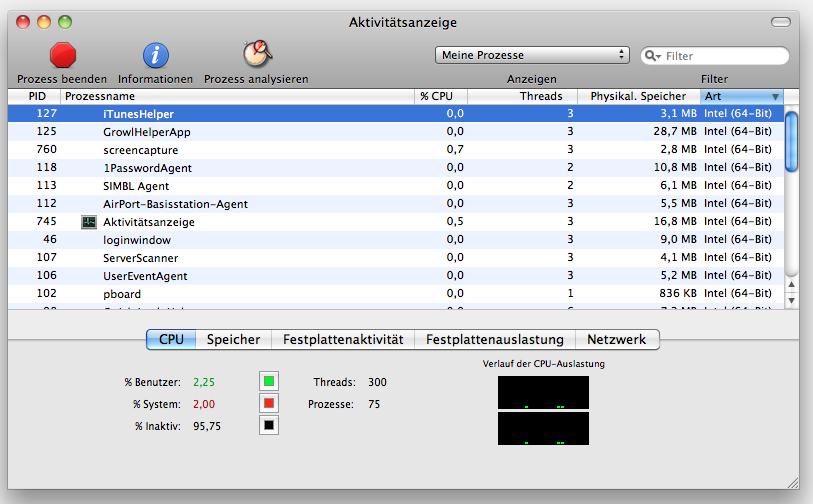Click the Threads count value 300
The image size is (813, 504).
tap(377, 382)
